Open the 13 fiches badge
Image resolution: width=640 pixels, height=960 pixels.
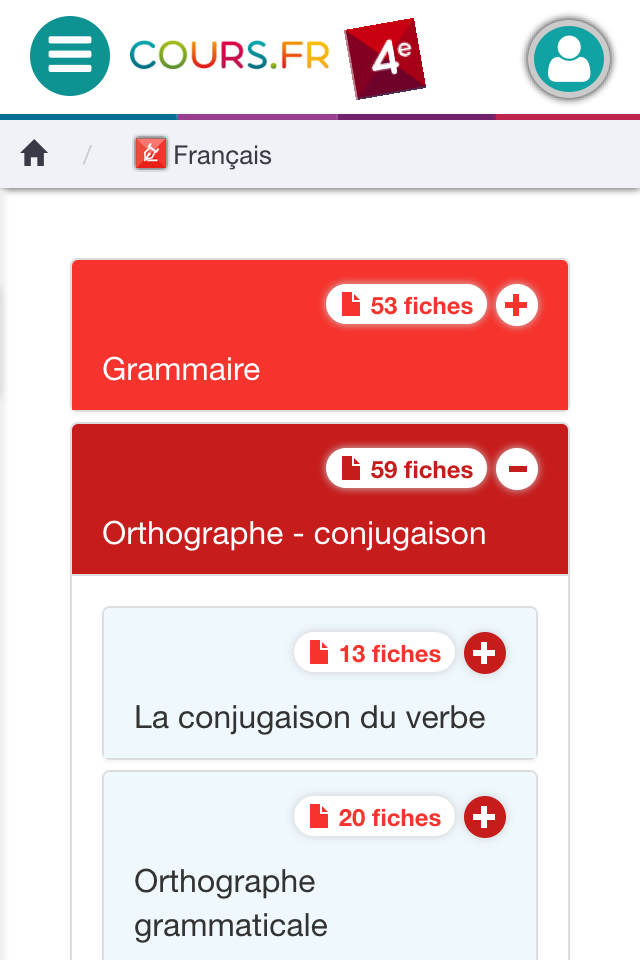coord(374,653)
